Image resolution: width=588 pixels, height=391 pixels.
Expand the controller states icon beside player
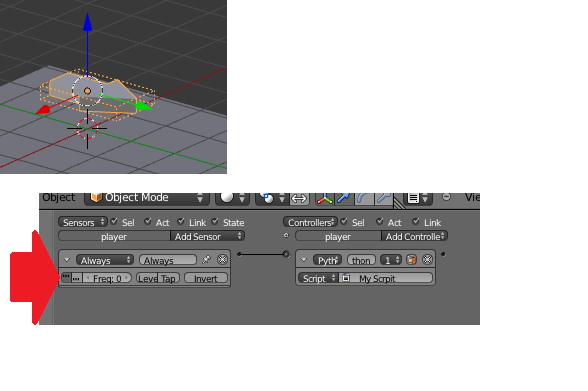pyautogui.click(x=286, y=235)
